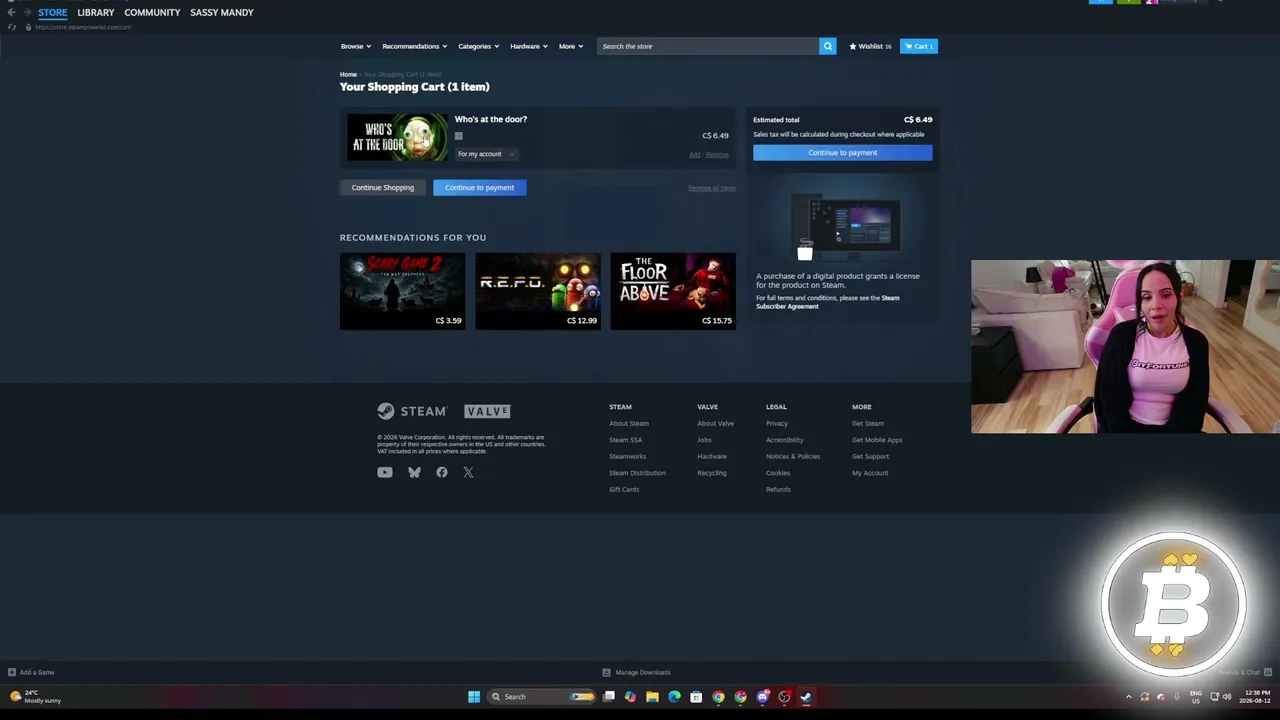1280x720 pixels.
Task: Expand the Recommendations dropdown menu
Action: tap(415, 46)
